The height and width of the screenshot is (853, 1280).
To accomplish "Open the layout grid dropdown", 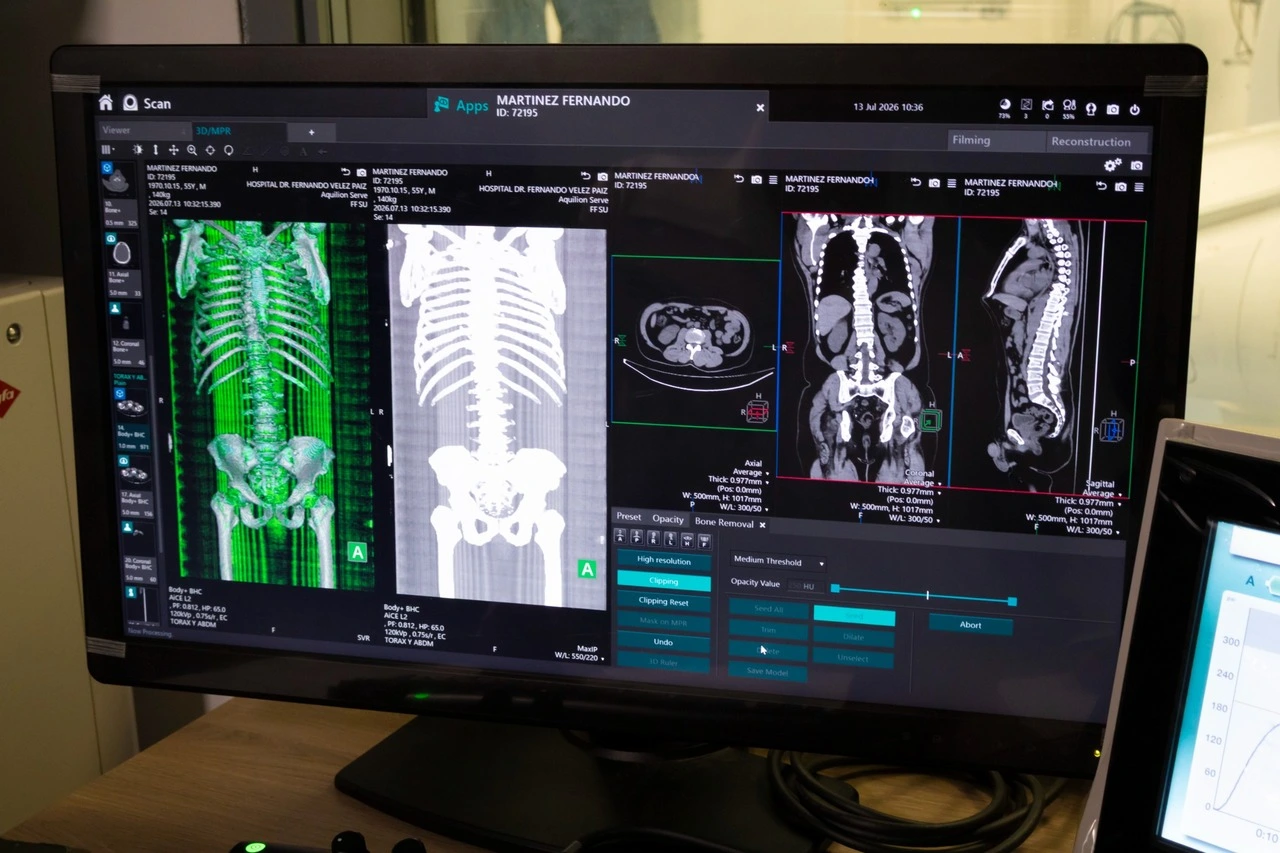I will coord(108,150).
